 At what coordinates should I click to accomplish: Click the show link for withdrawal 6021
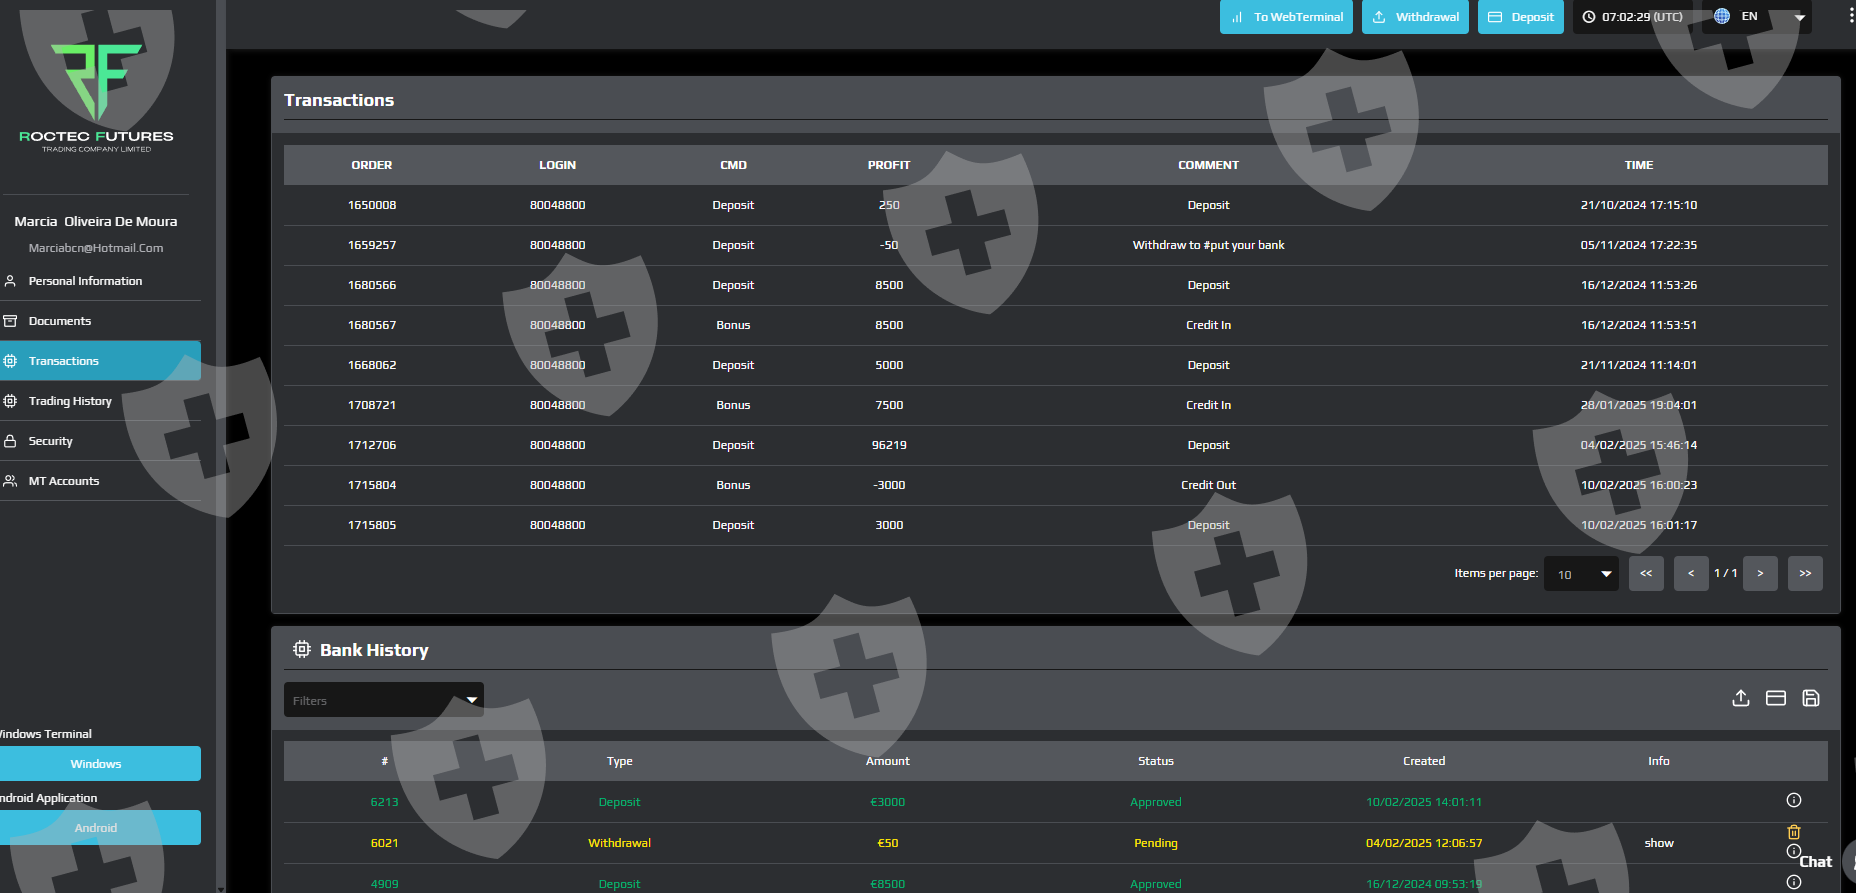(1658, 843)
